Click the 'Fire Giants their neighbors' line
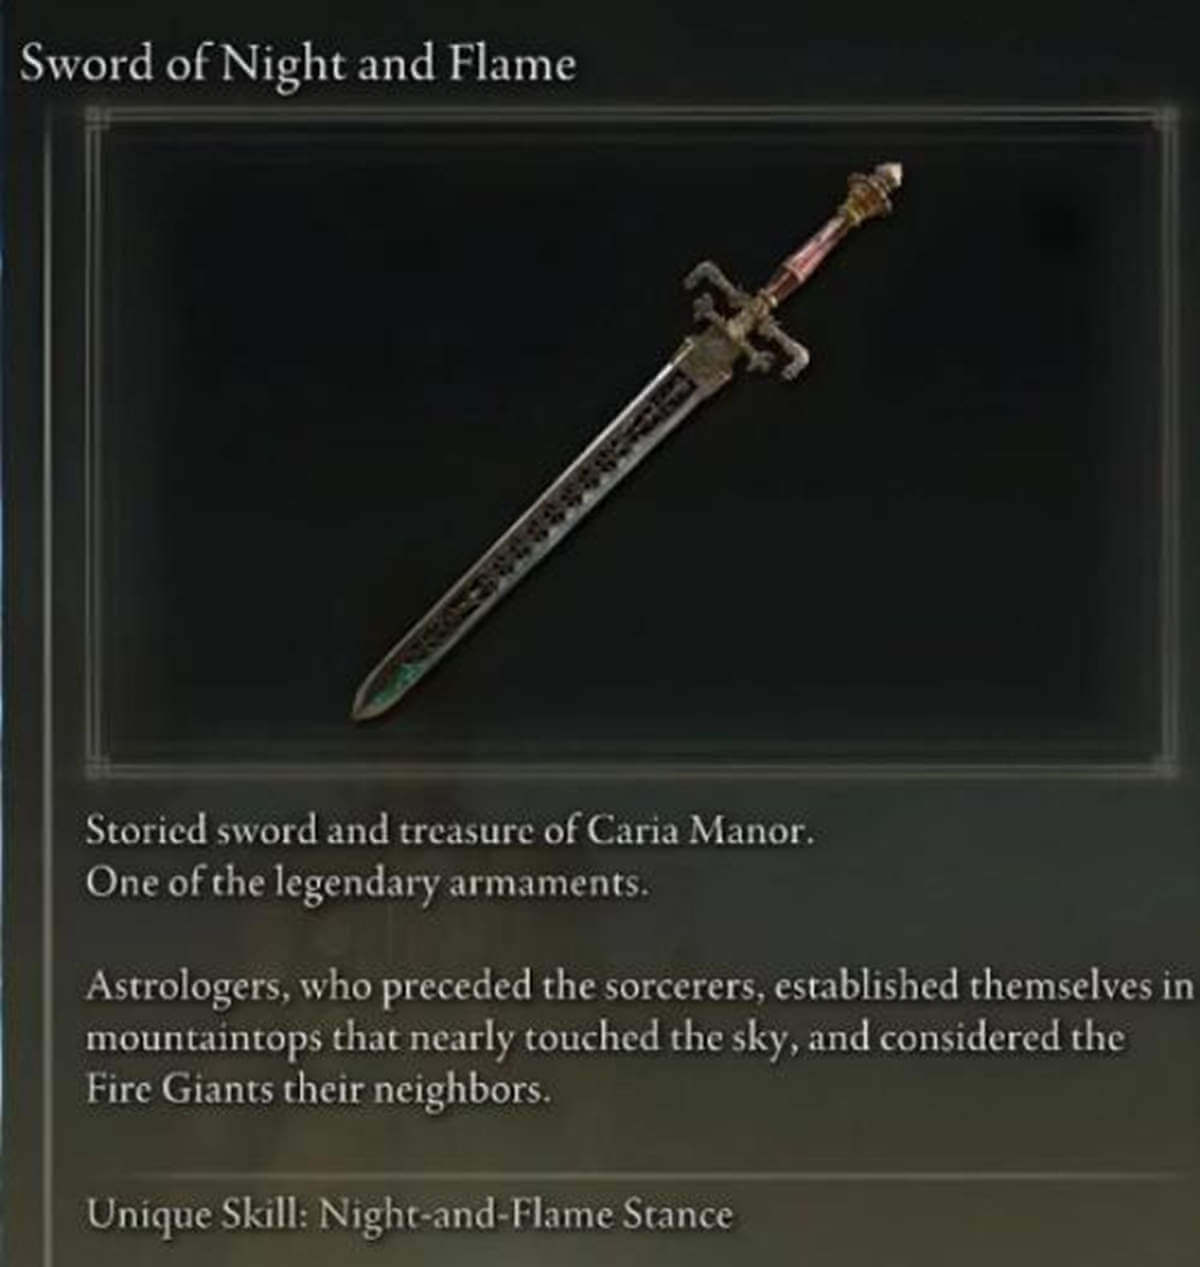The width and height of the screenshot is (1200, 1267). [x=319, y=1089]
